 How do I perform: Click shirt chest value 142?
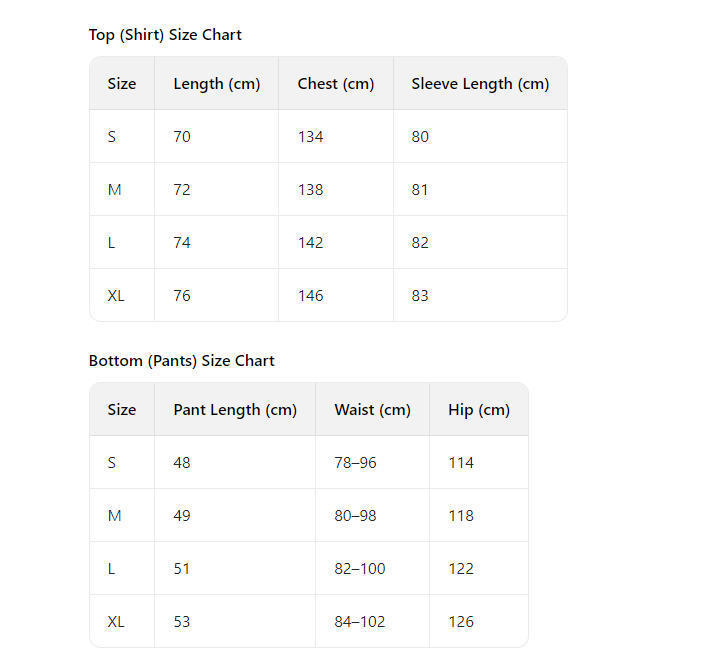coord(310,243)
